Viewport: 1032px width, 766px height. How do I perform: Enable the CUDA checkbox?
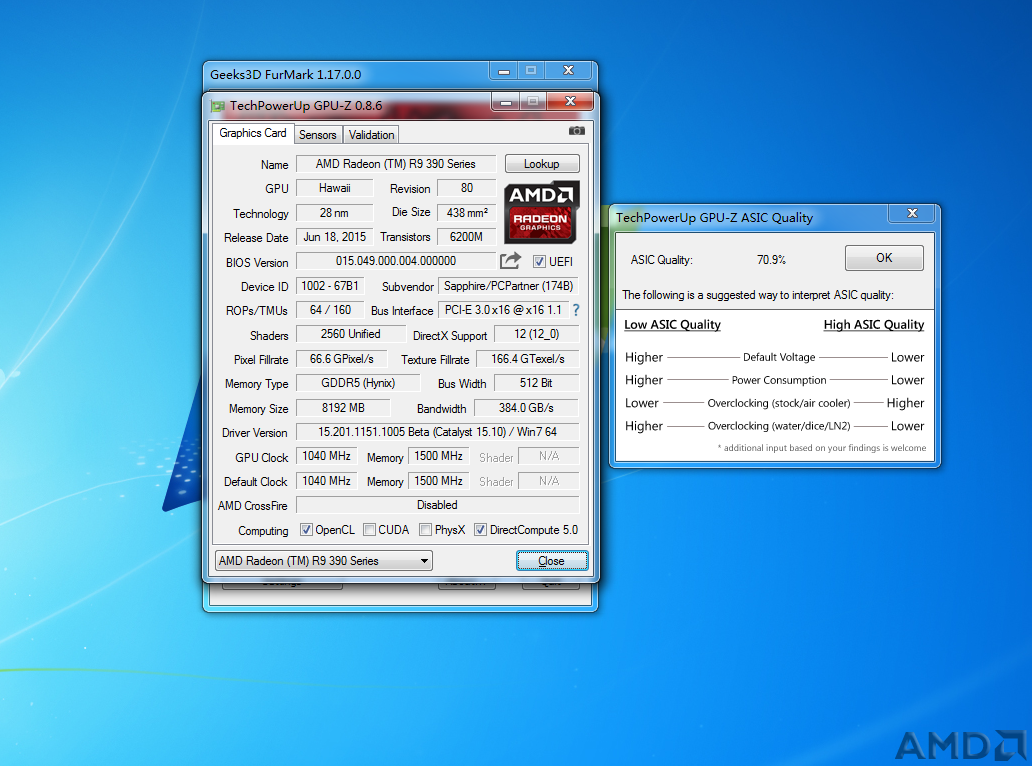[369, 530]
